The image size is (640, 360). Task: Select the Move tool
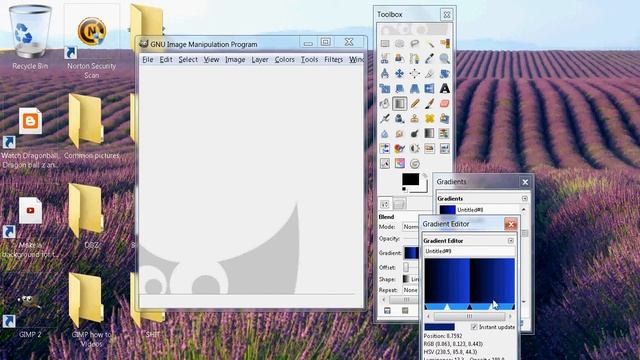(400, 73)
